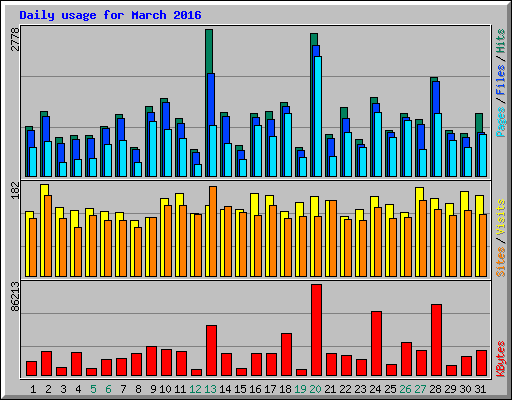Viewport: 512px width, 400px height.
Task: Select the red KBytes bar for day 9
Action: [x=151, y=361]
